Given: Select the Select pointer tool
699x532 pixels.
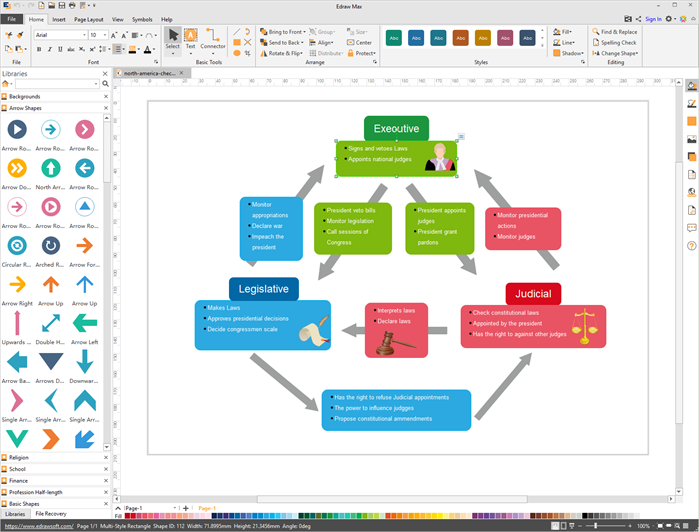Looking at the screenshot, I should point(173,39).
